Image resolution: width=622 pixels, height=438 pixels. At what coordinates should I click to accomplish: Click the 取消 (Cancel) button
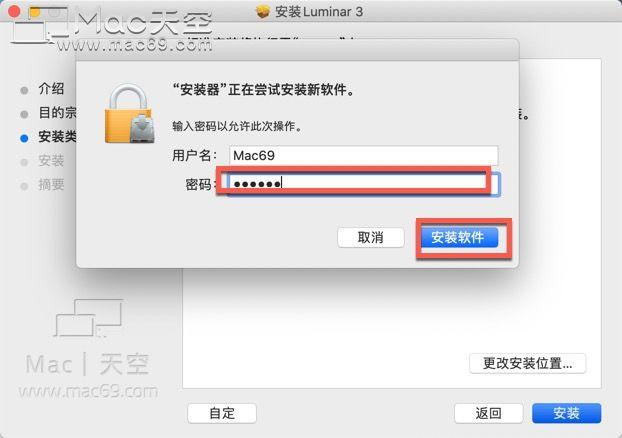[371, 237]
